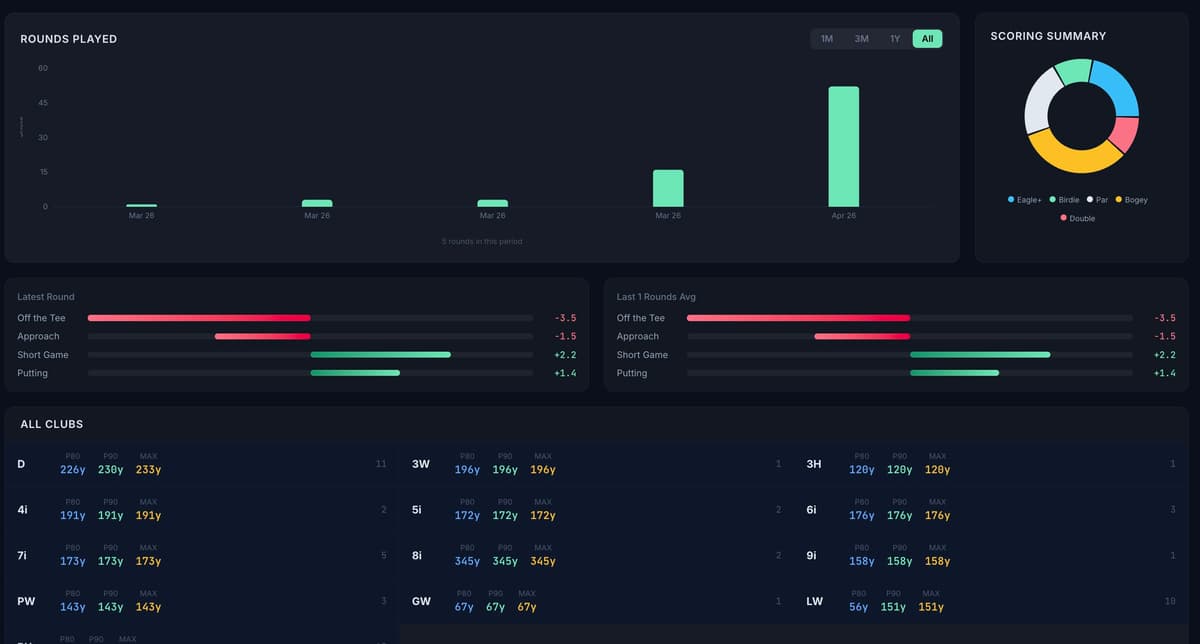Open the Driver (D) club details
The width and height of the screenshot is (1200, 644).
tap(200, 462)
